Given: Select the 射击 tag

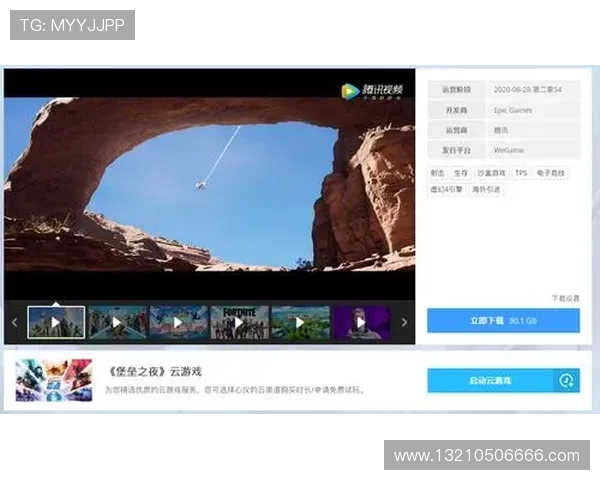Looking at the screenshot, I should click(x=437, y=173).
